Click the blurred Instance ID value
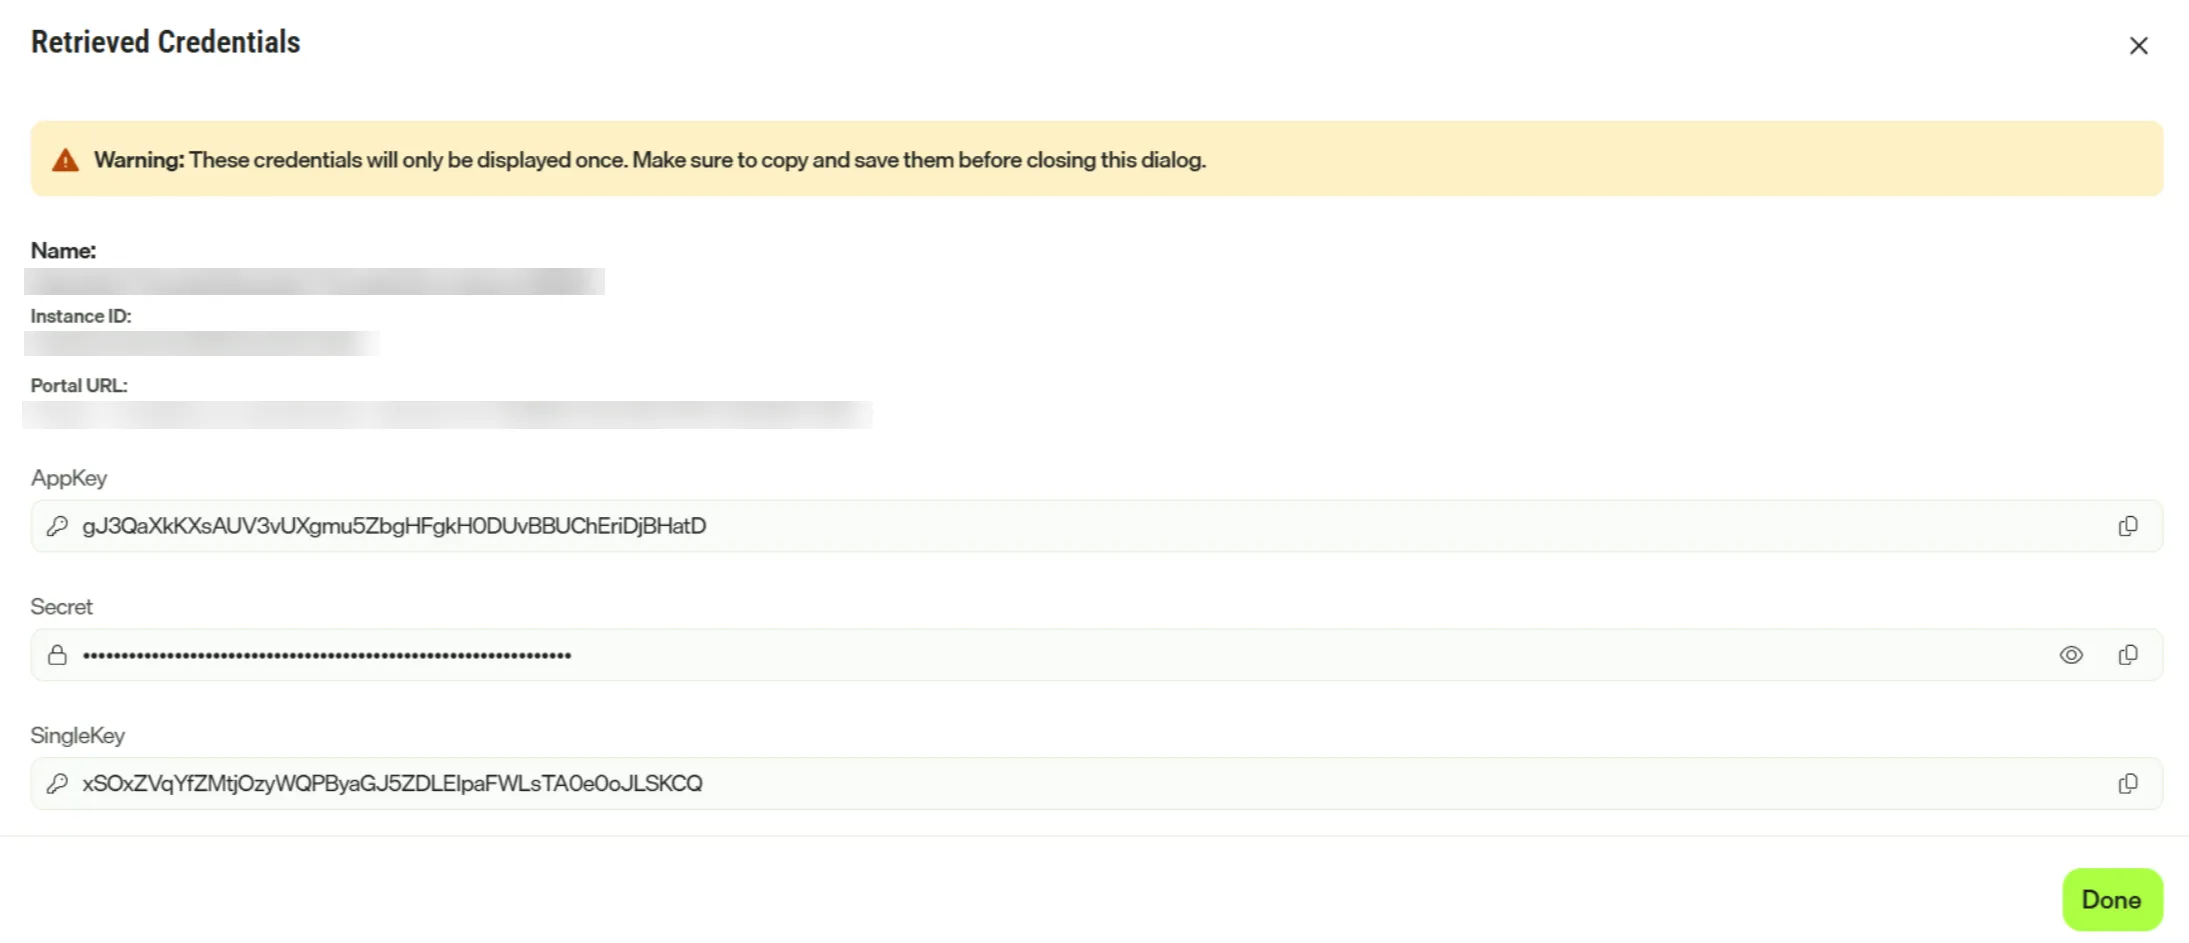2189x943 pixels. (201, 343)
